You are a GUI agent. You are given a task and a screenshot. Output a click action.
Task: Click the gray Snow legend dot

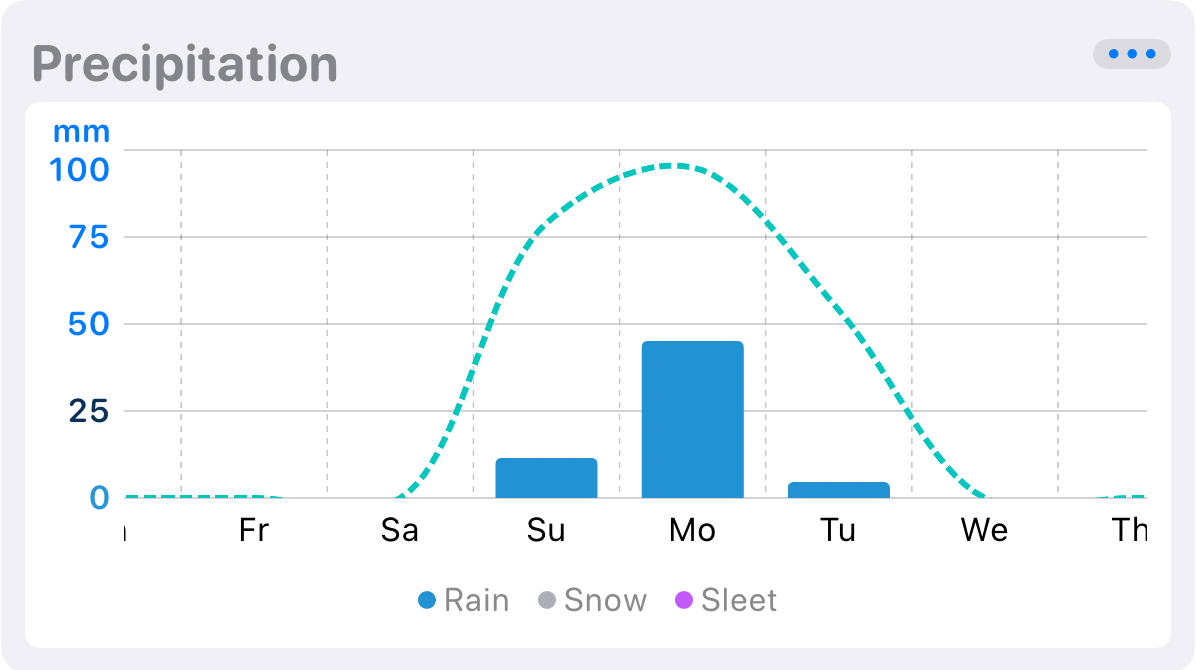point(547,601)
